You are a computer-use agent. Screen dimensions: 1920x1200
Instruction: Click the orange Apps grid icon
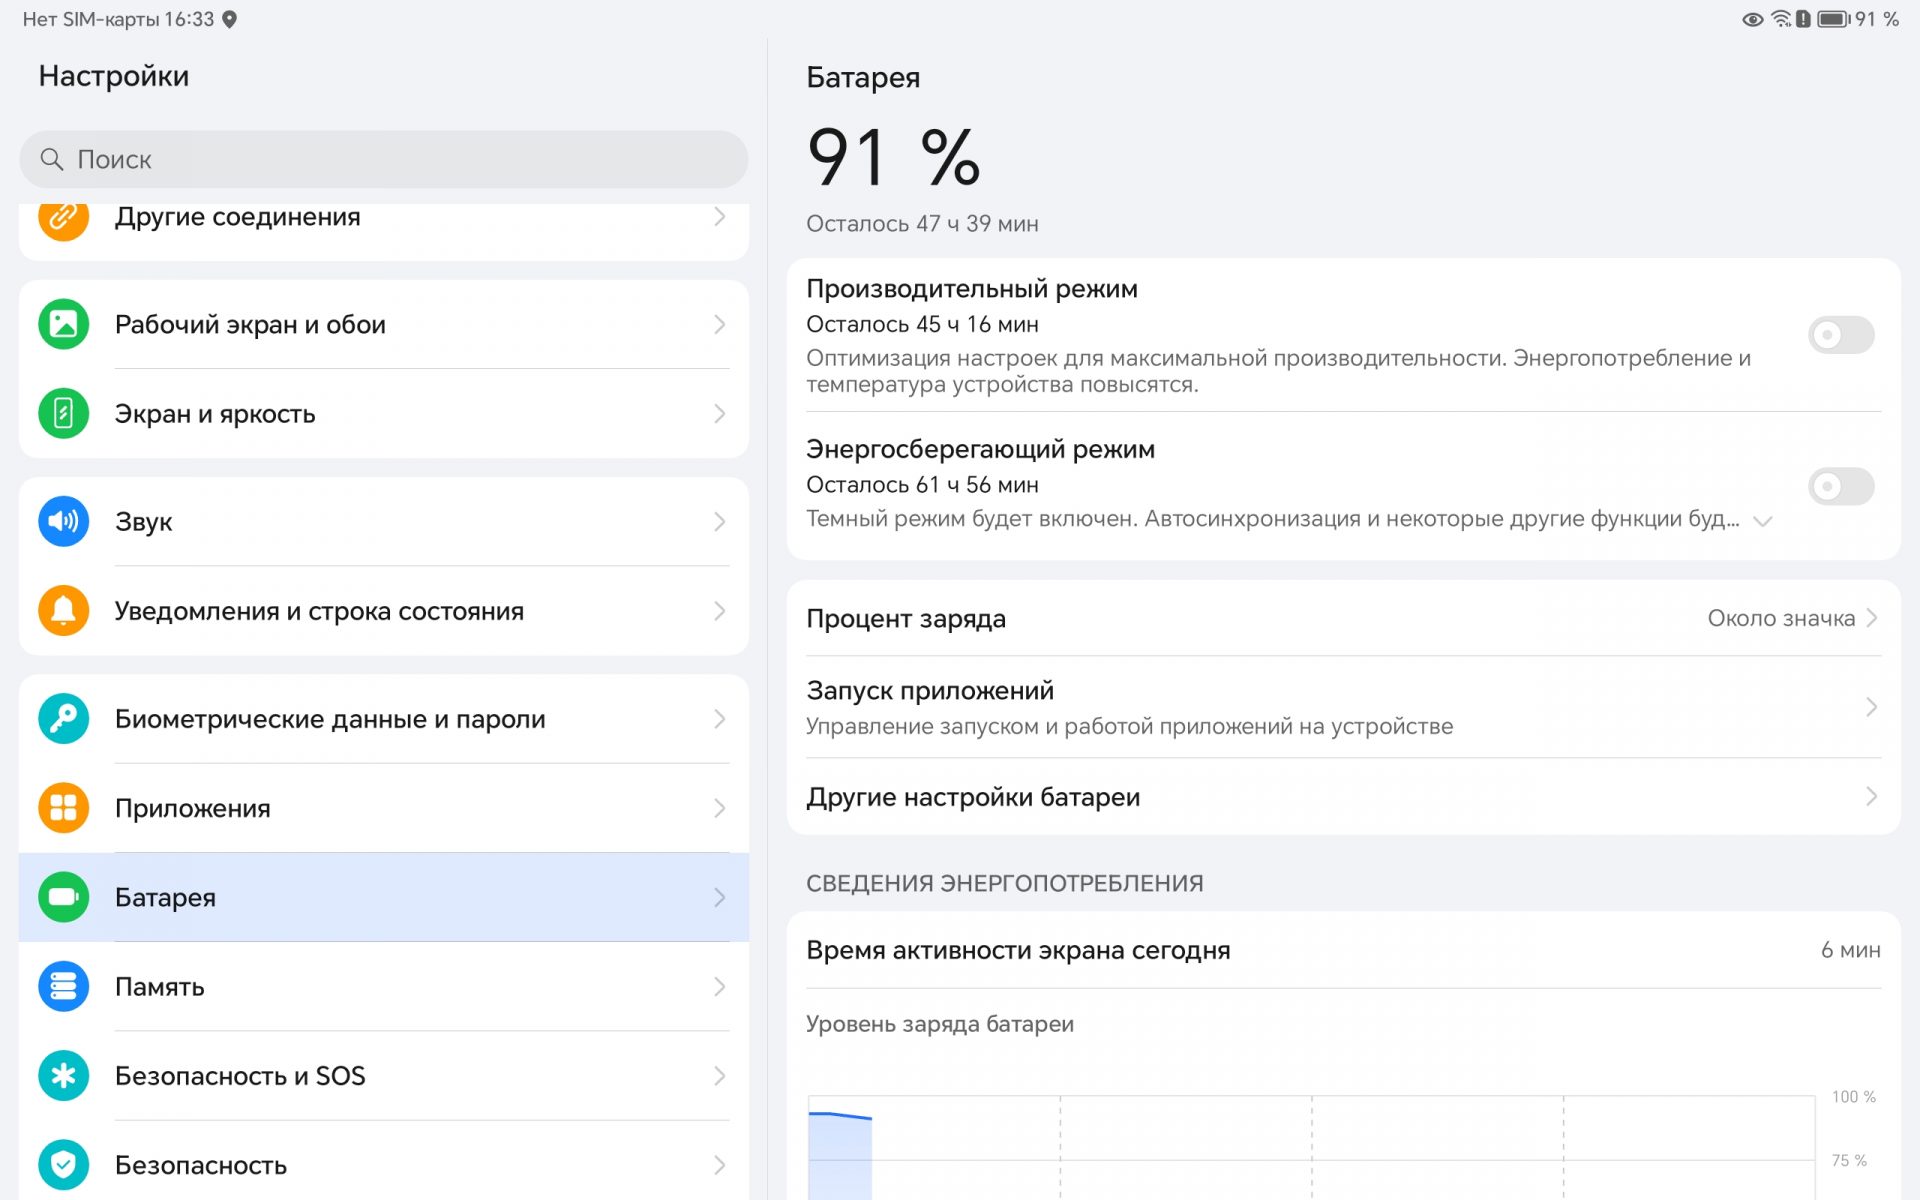point(63,807)
